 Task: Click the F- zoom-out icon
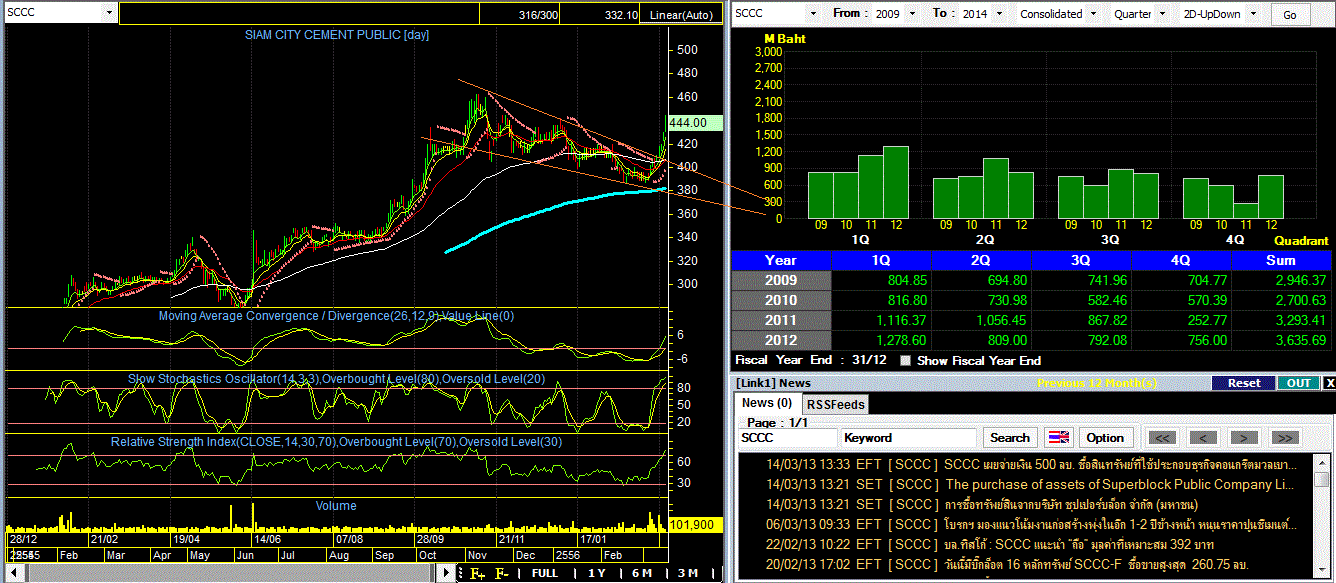tap(502, 573)
